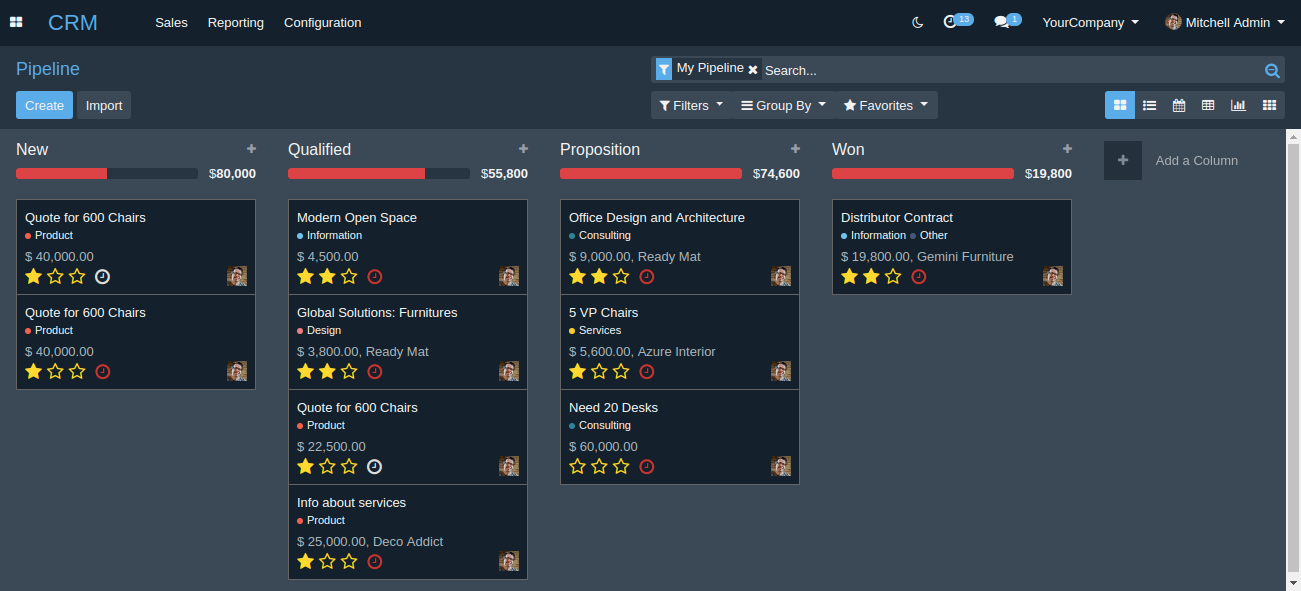1301x591 pixels.
Task: Open the Mitchell Admin user menu
Action: point(1225,22)
